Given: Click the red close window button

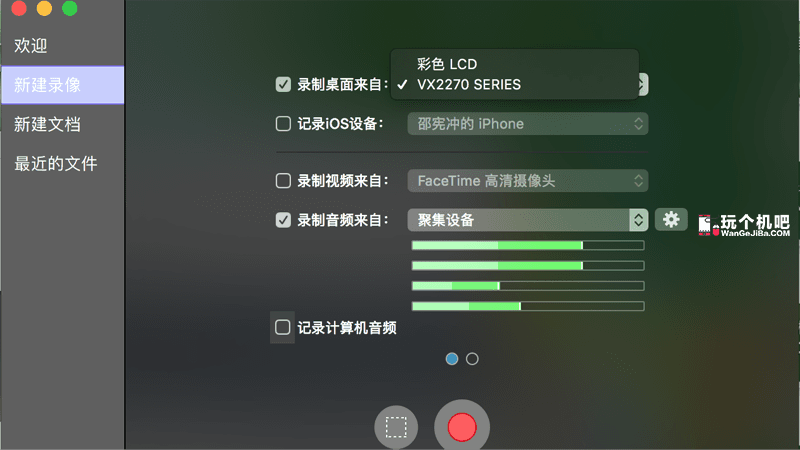Looking at the screenshot, I should point(19,9).
